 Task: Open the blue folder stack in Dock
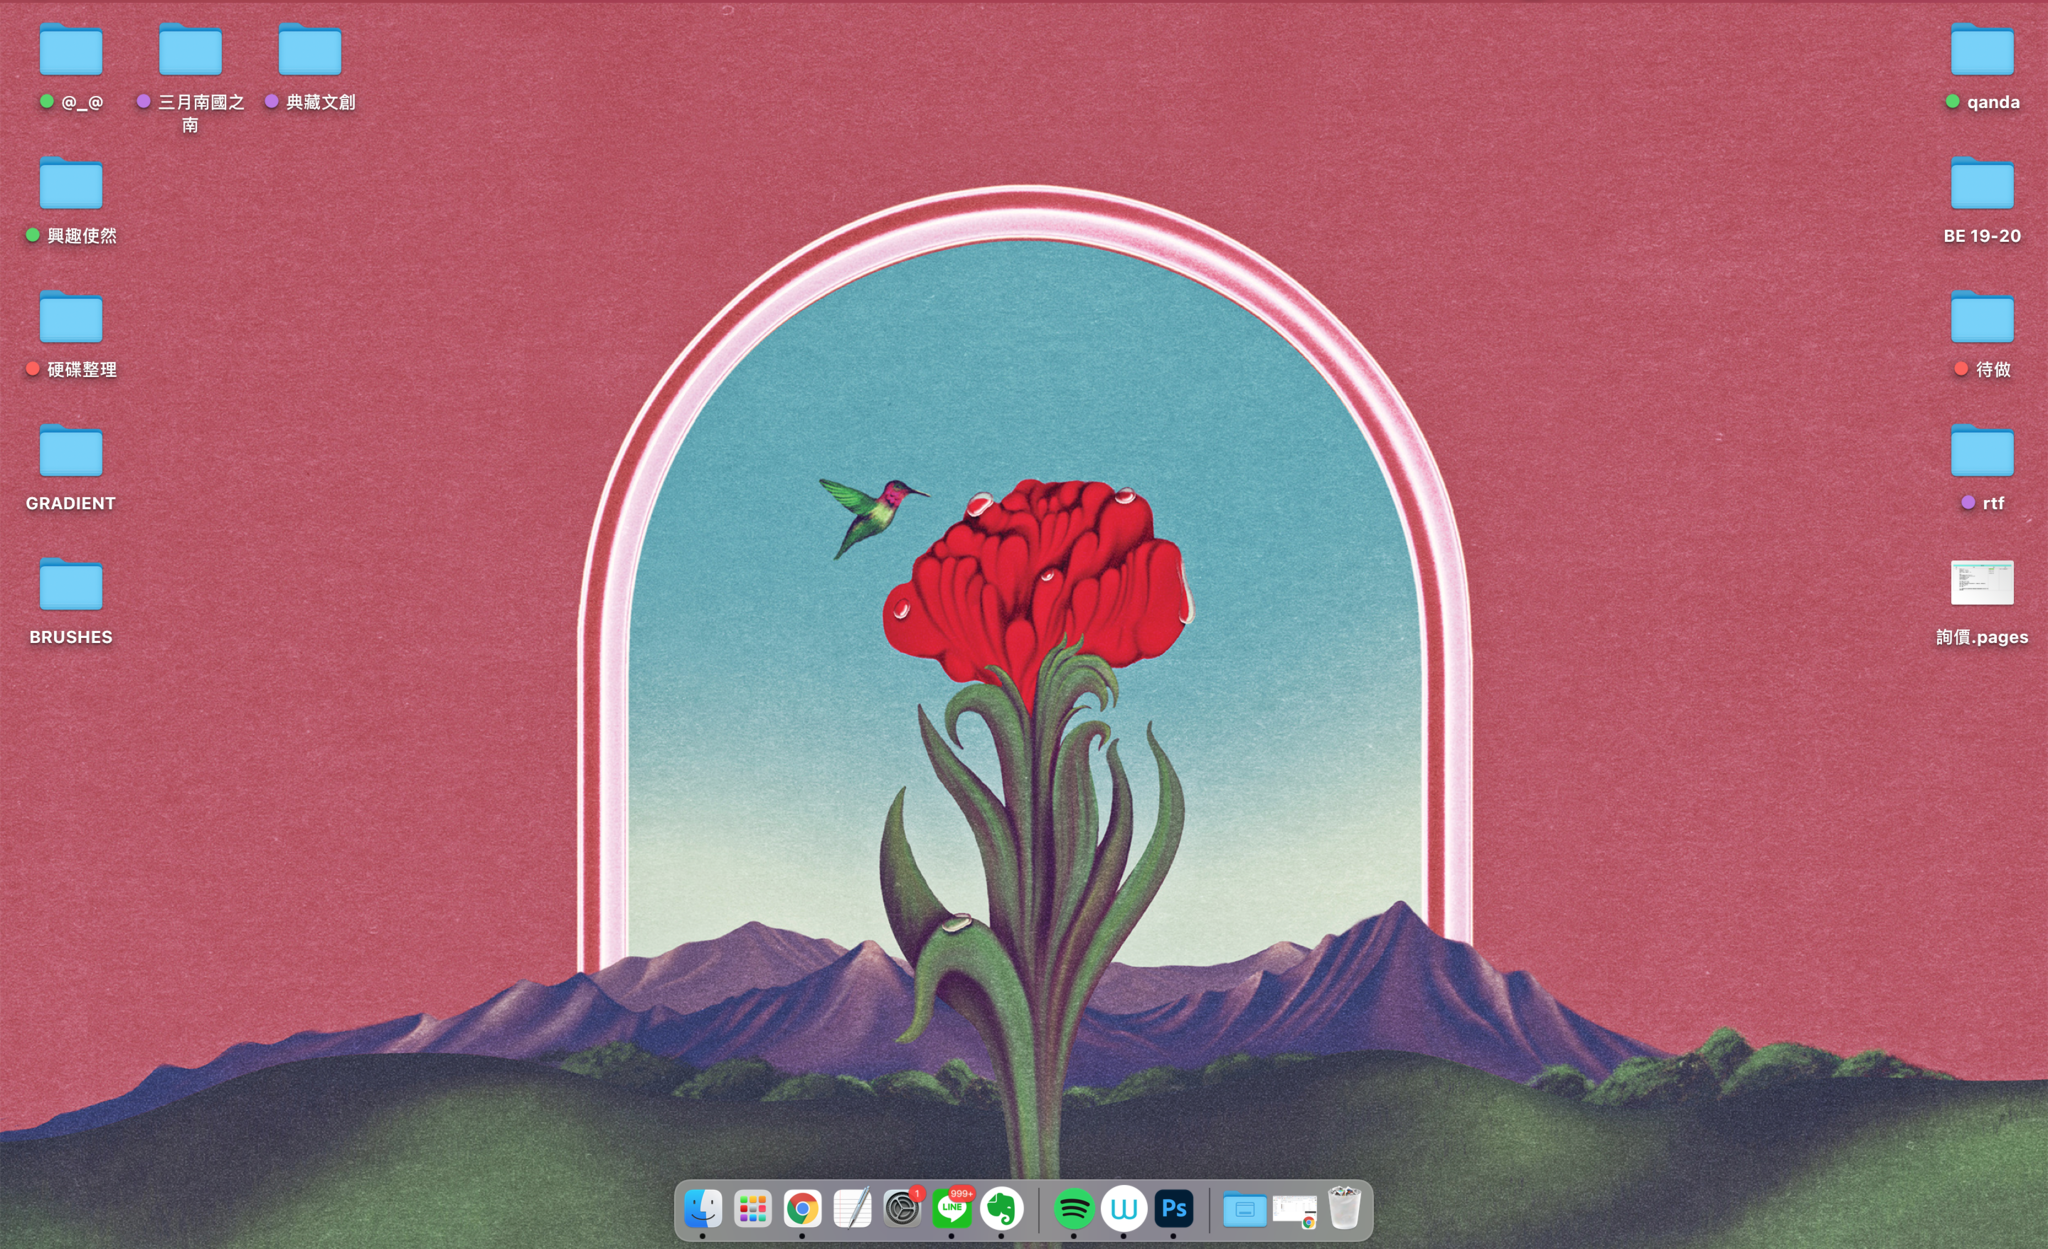1245,1210
